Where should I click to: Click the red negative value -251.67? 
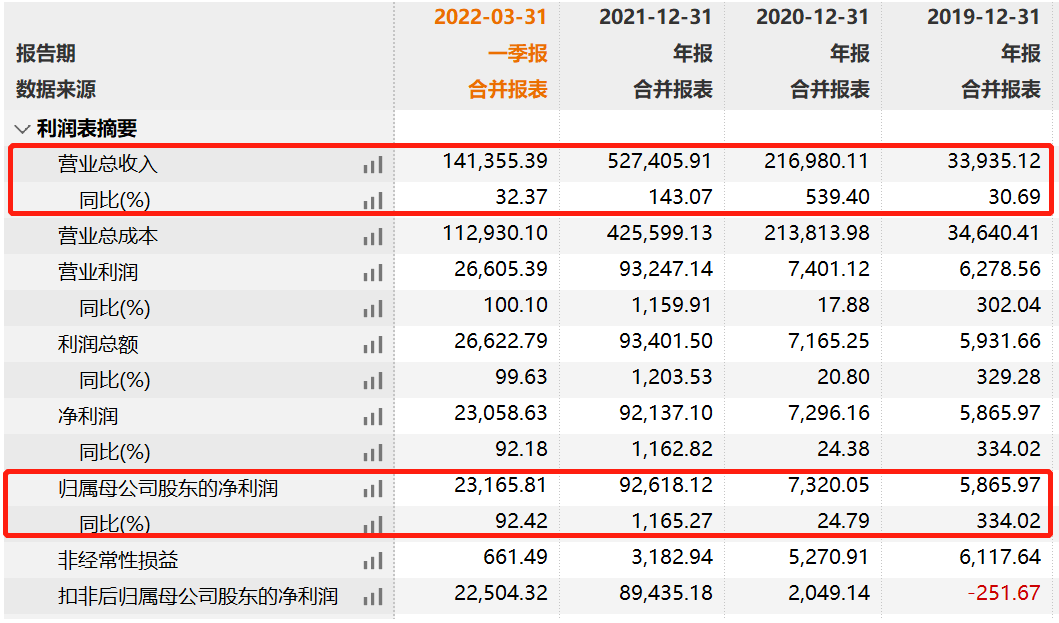pos(1005,593)
